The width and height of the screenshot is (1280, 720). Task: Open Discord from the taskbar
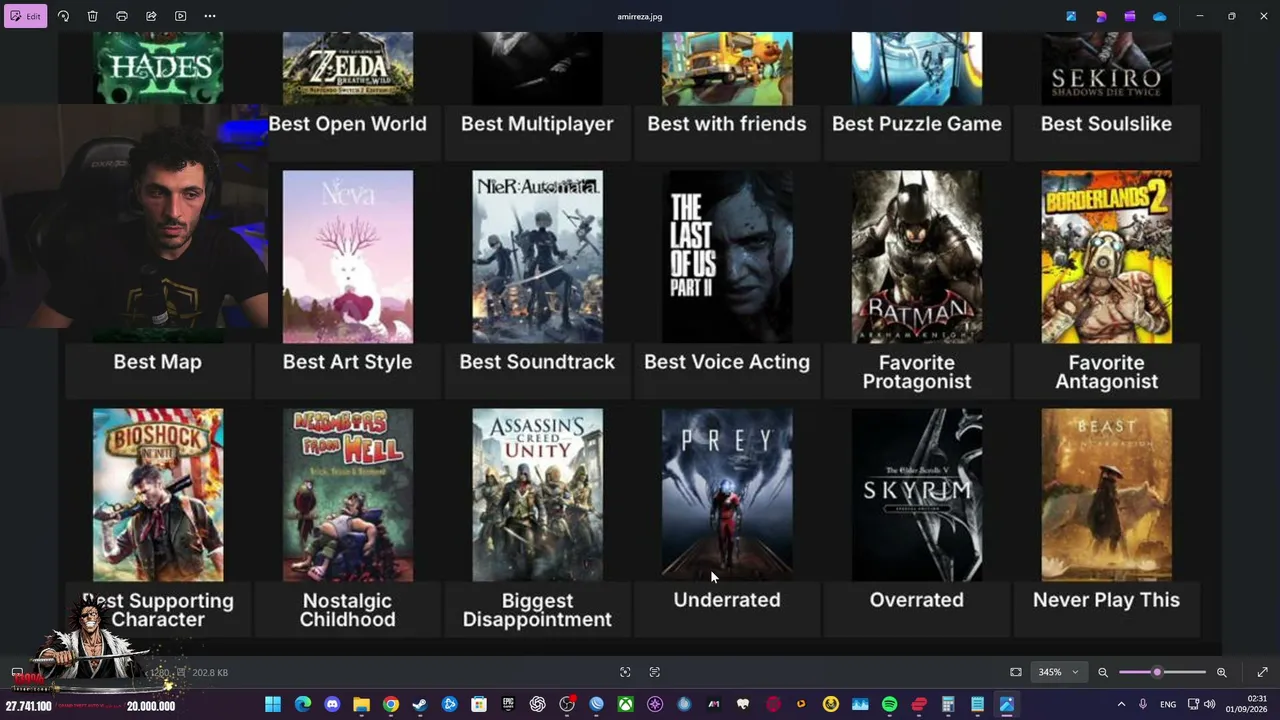332,704
